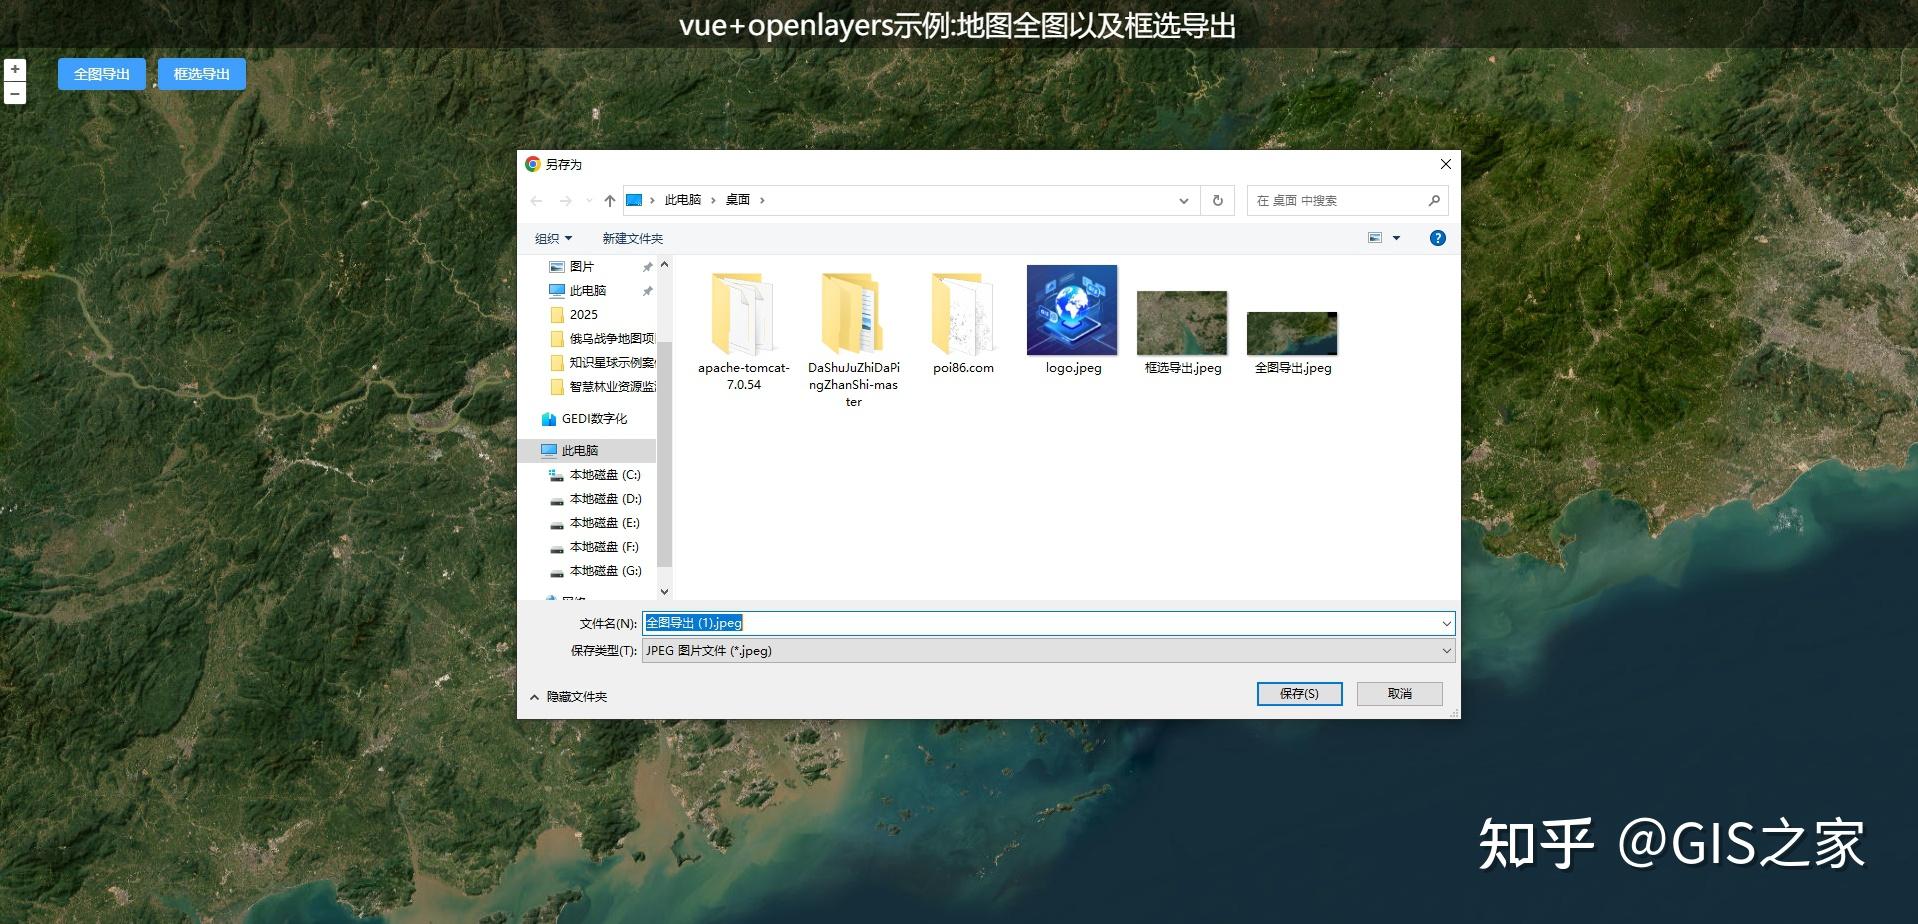Image resolution: width=1918 pixels, height=924 pixels.
Task: Click the back navigation arrow
Action: 536,200
